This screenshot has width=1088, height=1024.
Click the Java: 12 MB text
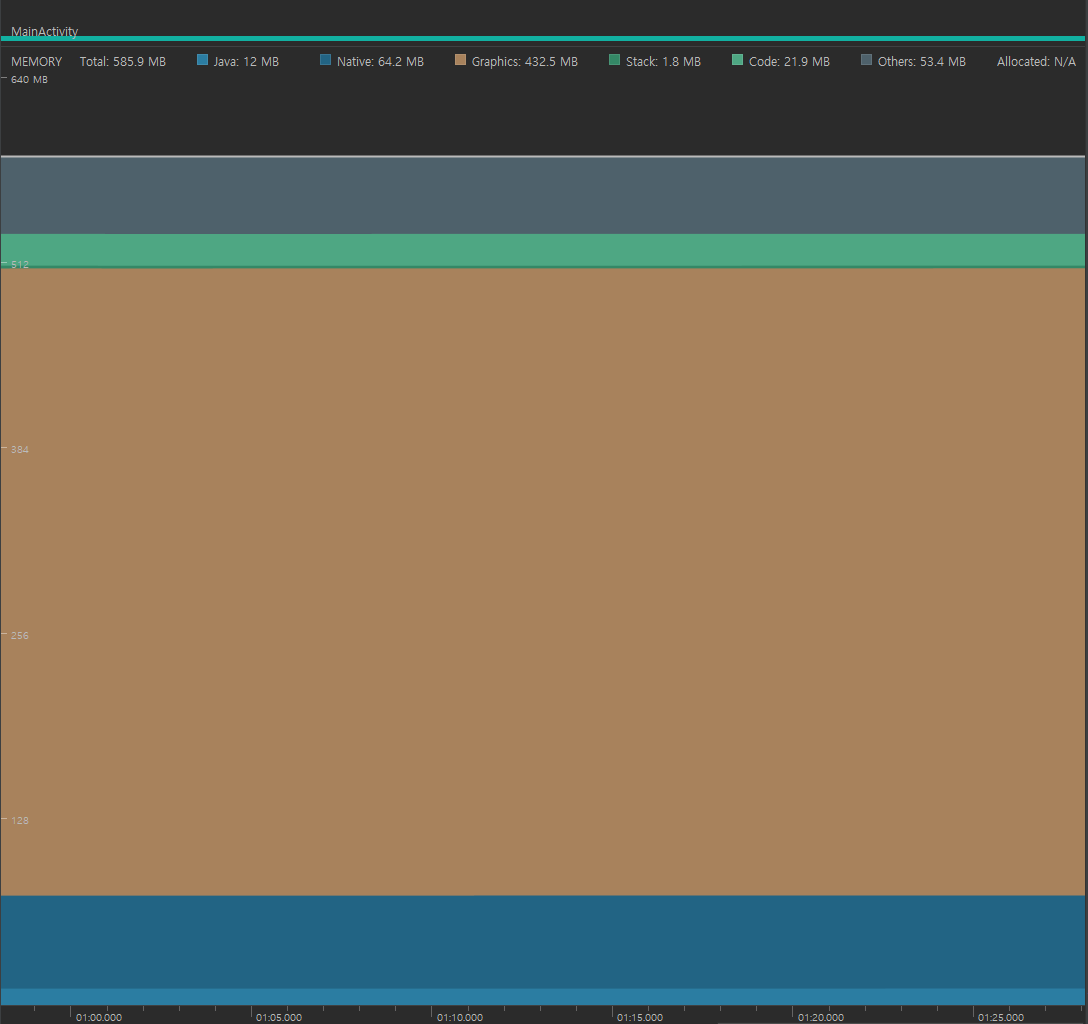(246, 62)
